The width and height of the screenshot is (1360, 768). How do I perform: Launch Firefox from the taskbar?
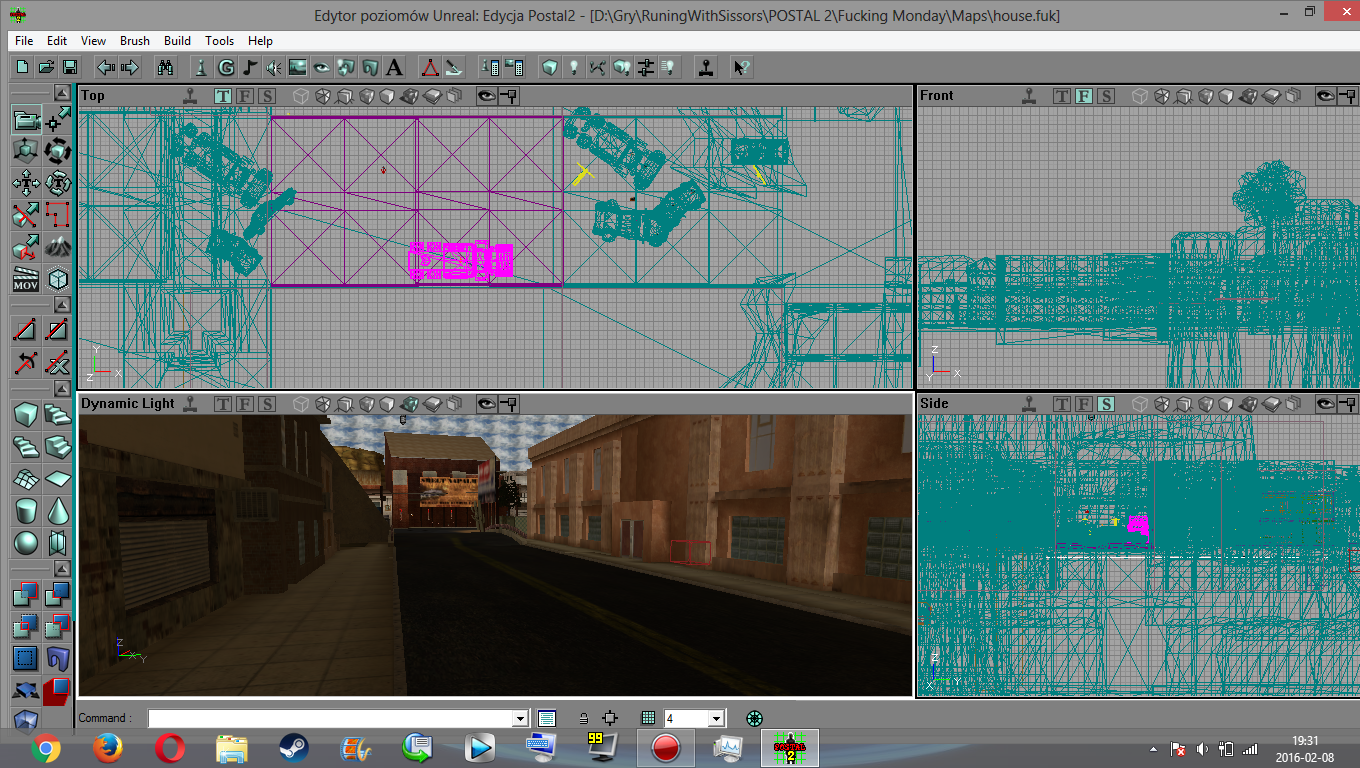coord(107,747)
